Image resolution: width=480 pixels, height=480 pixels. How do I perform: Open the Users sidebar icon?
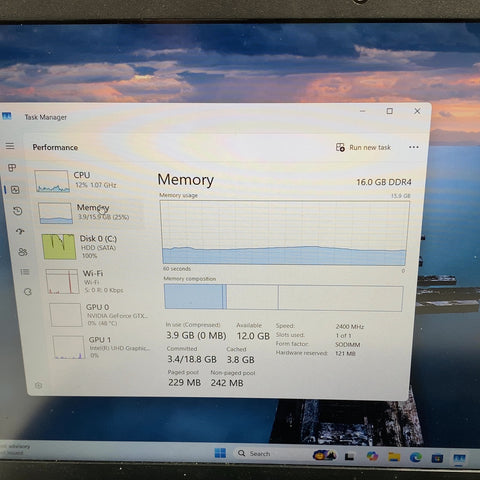tap(23, 252)
